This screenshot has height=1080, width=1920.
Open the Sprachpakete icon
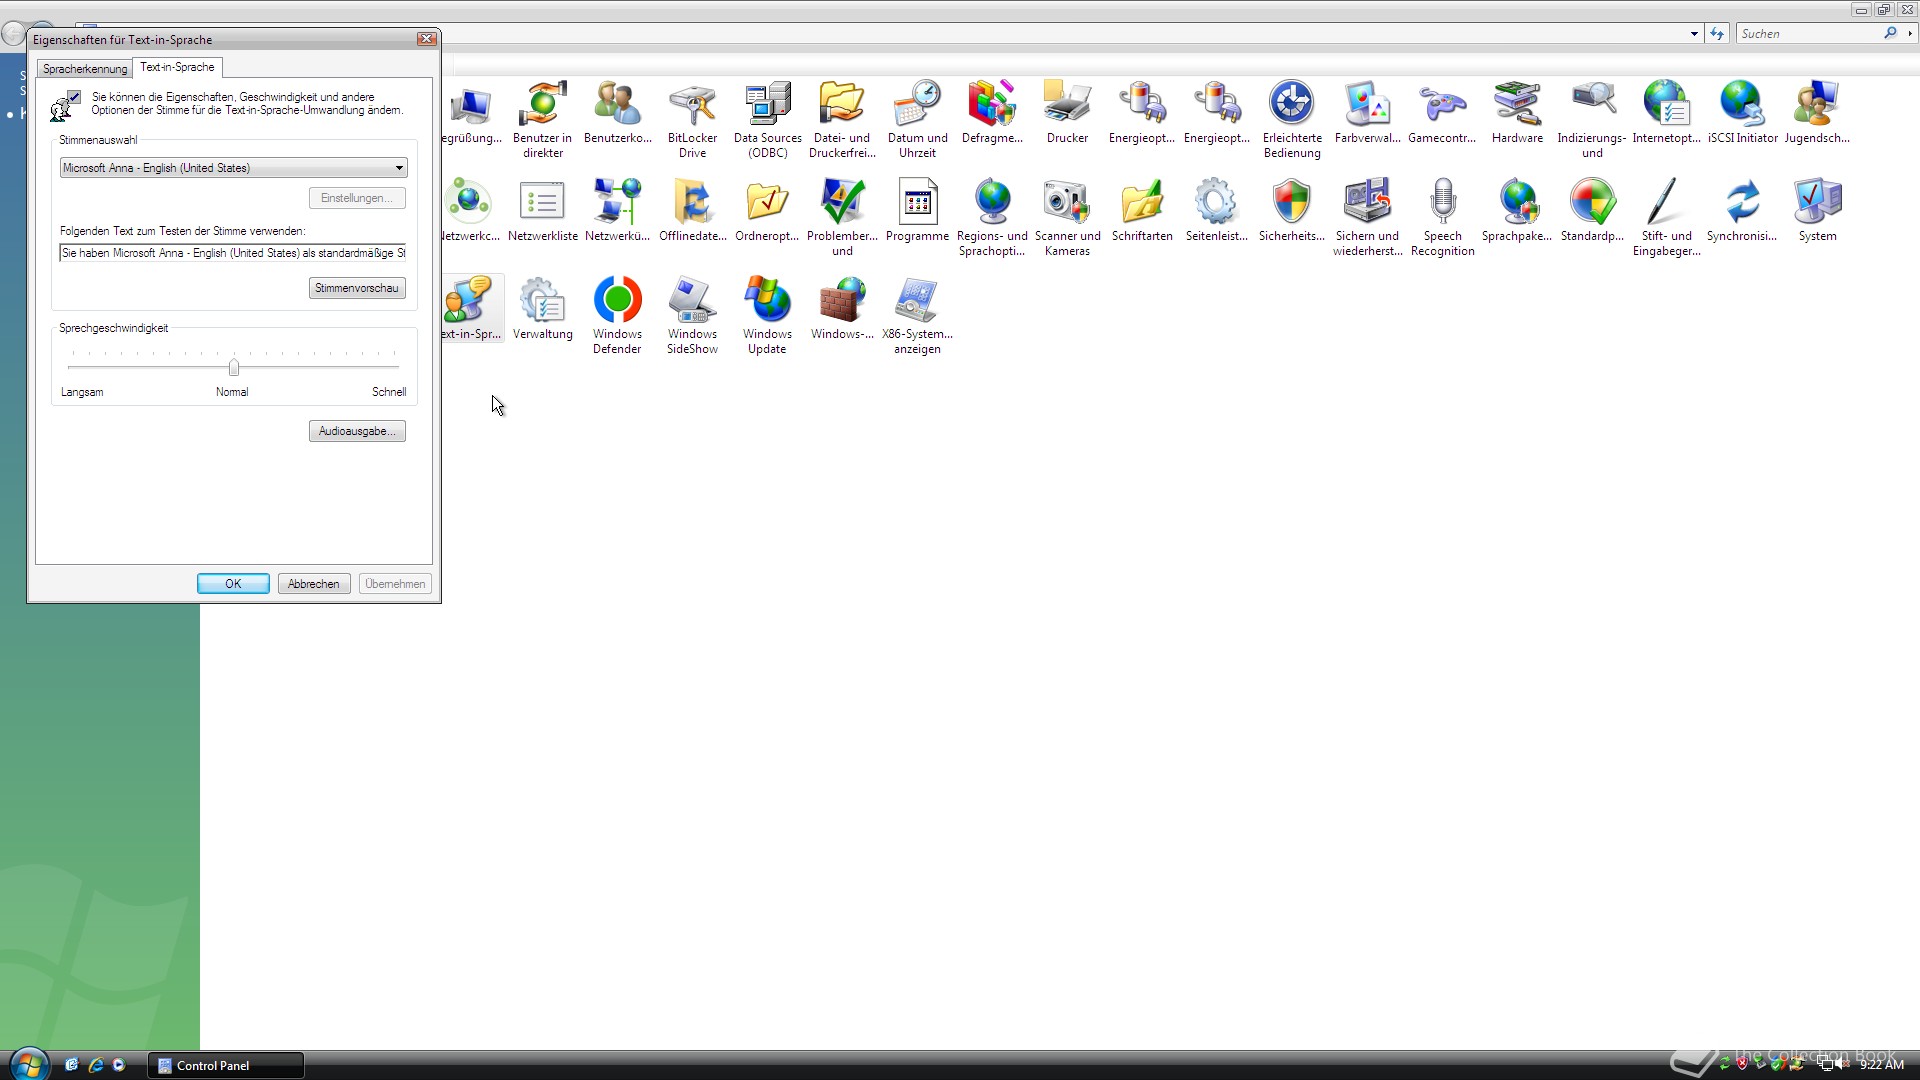point(1517,210)
